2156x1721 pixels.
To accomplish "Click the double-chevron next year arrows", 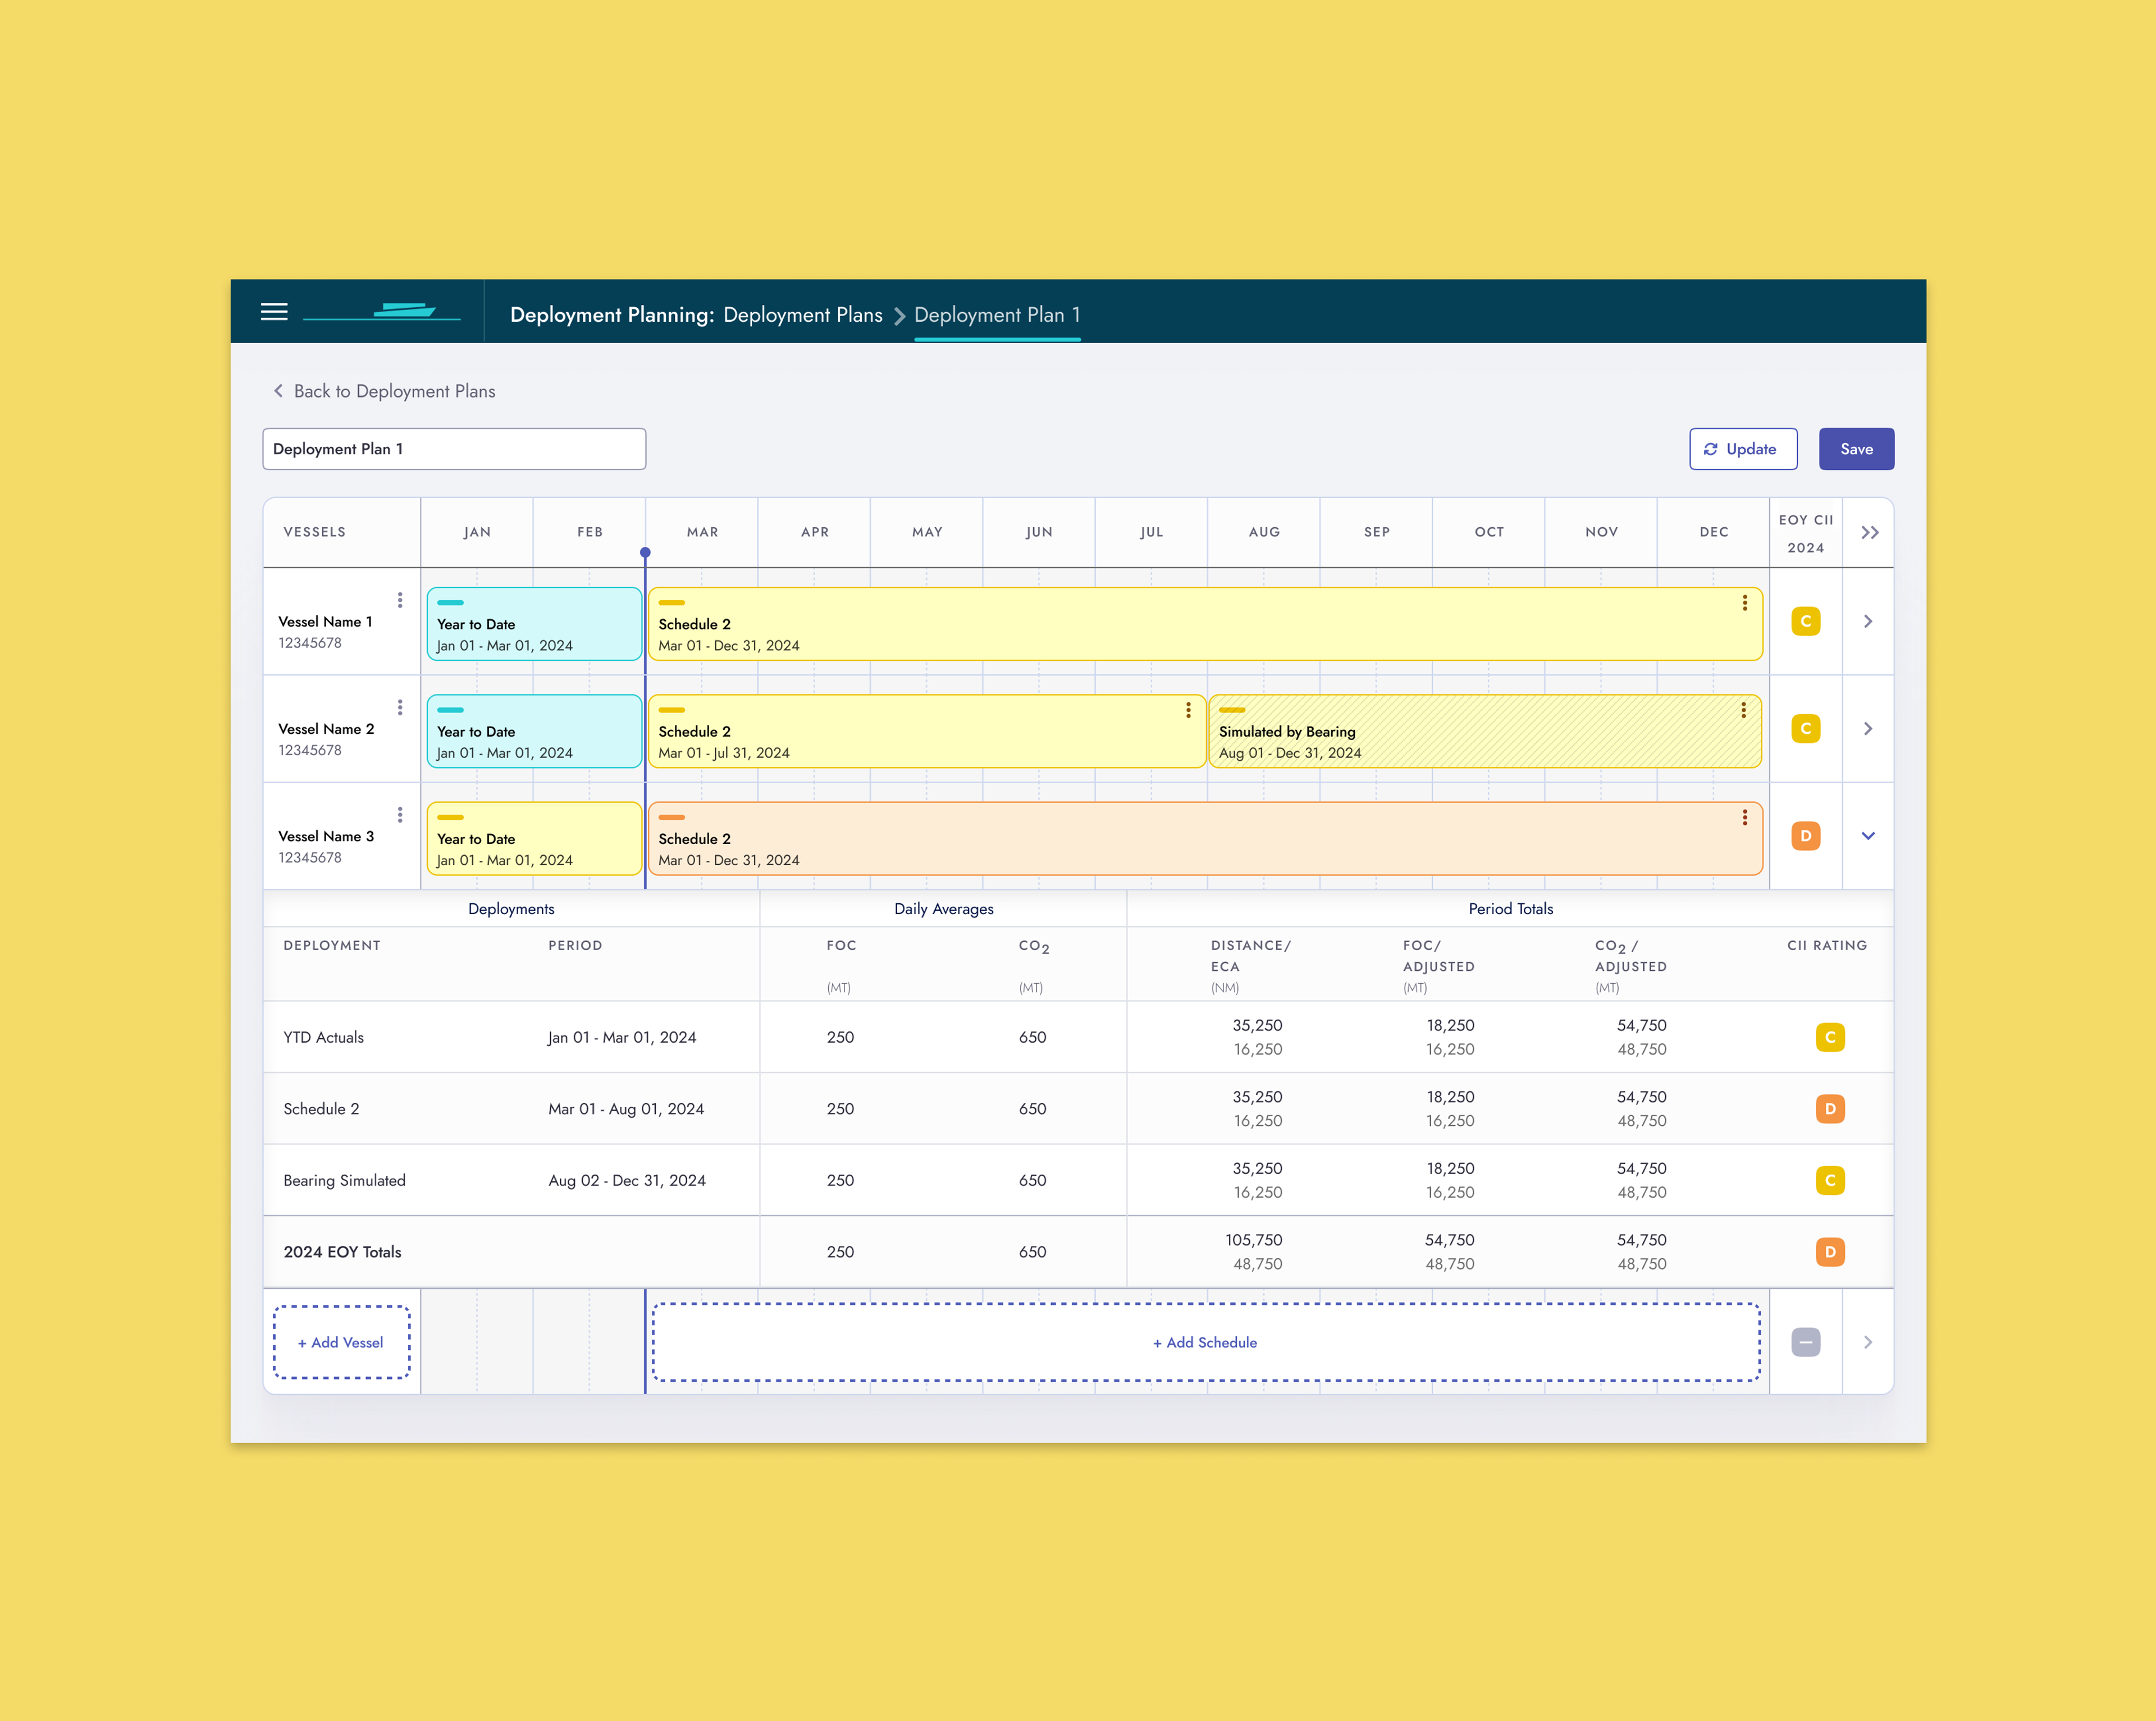I will (1869, 533).
